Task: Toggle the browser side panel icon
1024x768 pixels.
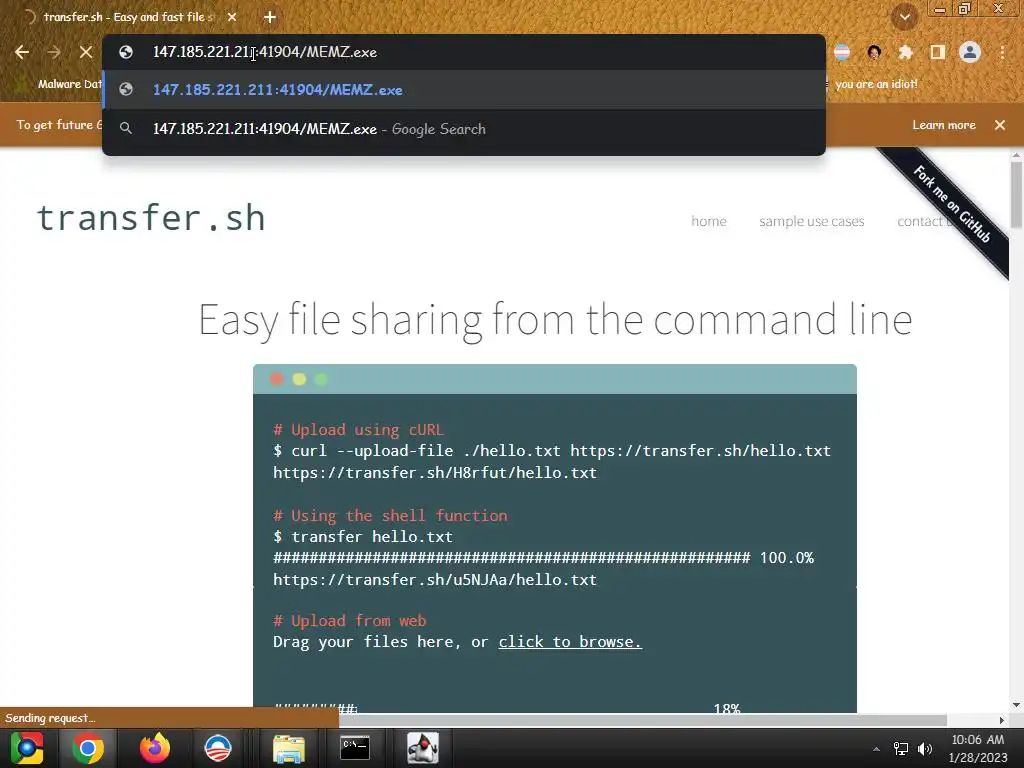Action: click(x=938, y=52)
